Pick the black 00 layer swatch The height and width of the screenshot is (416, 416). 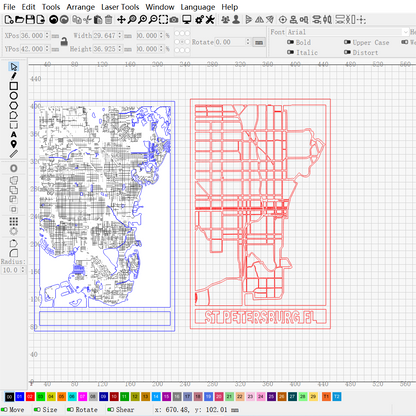pos(9,396)
